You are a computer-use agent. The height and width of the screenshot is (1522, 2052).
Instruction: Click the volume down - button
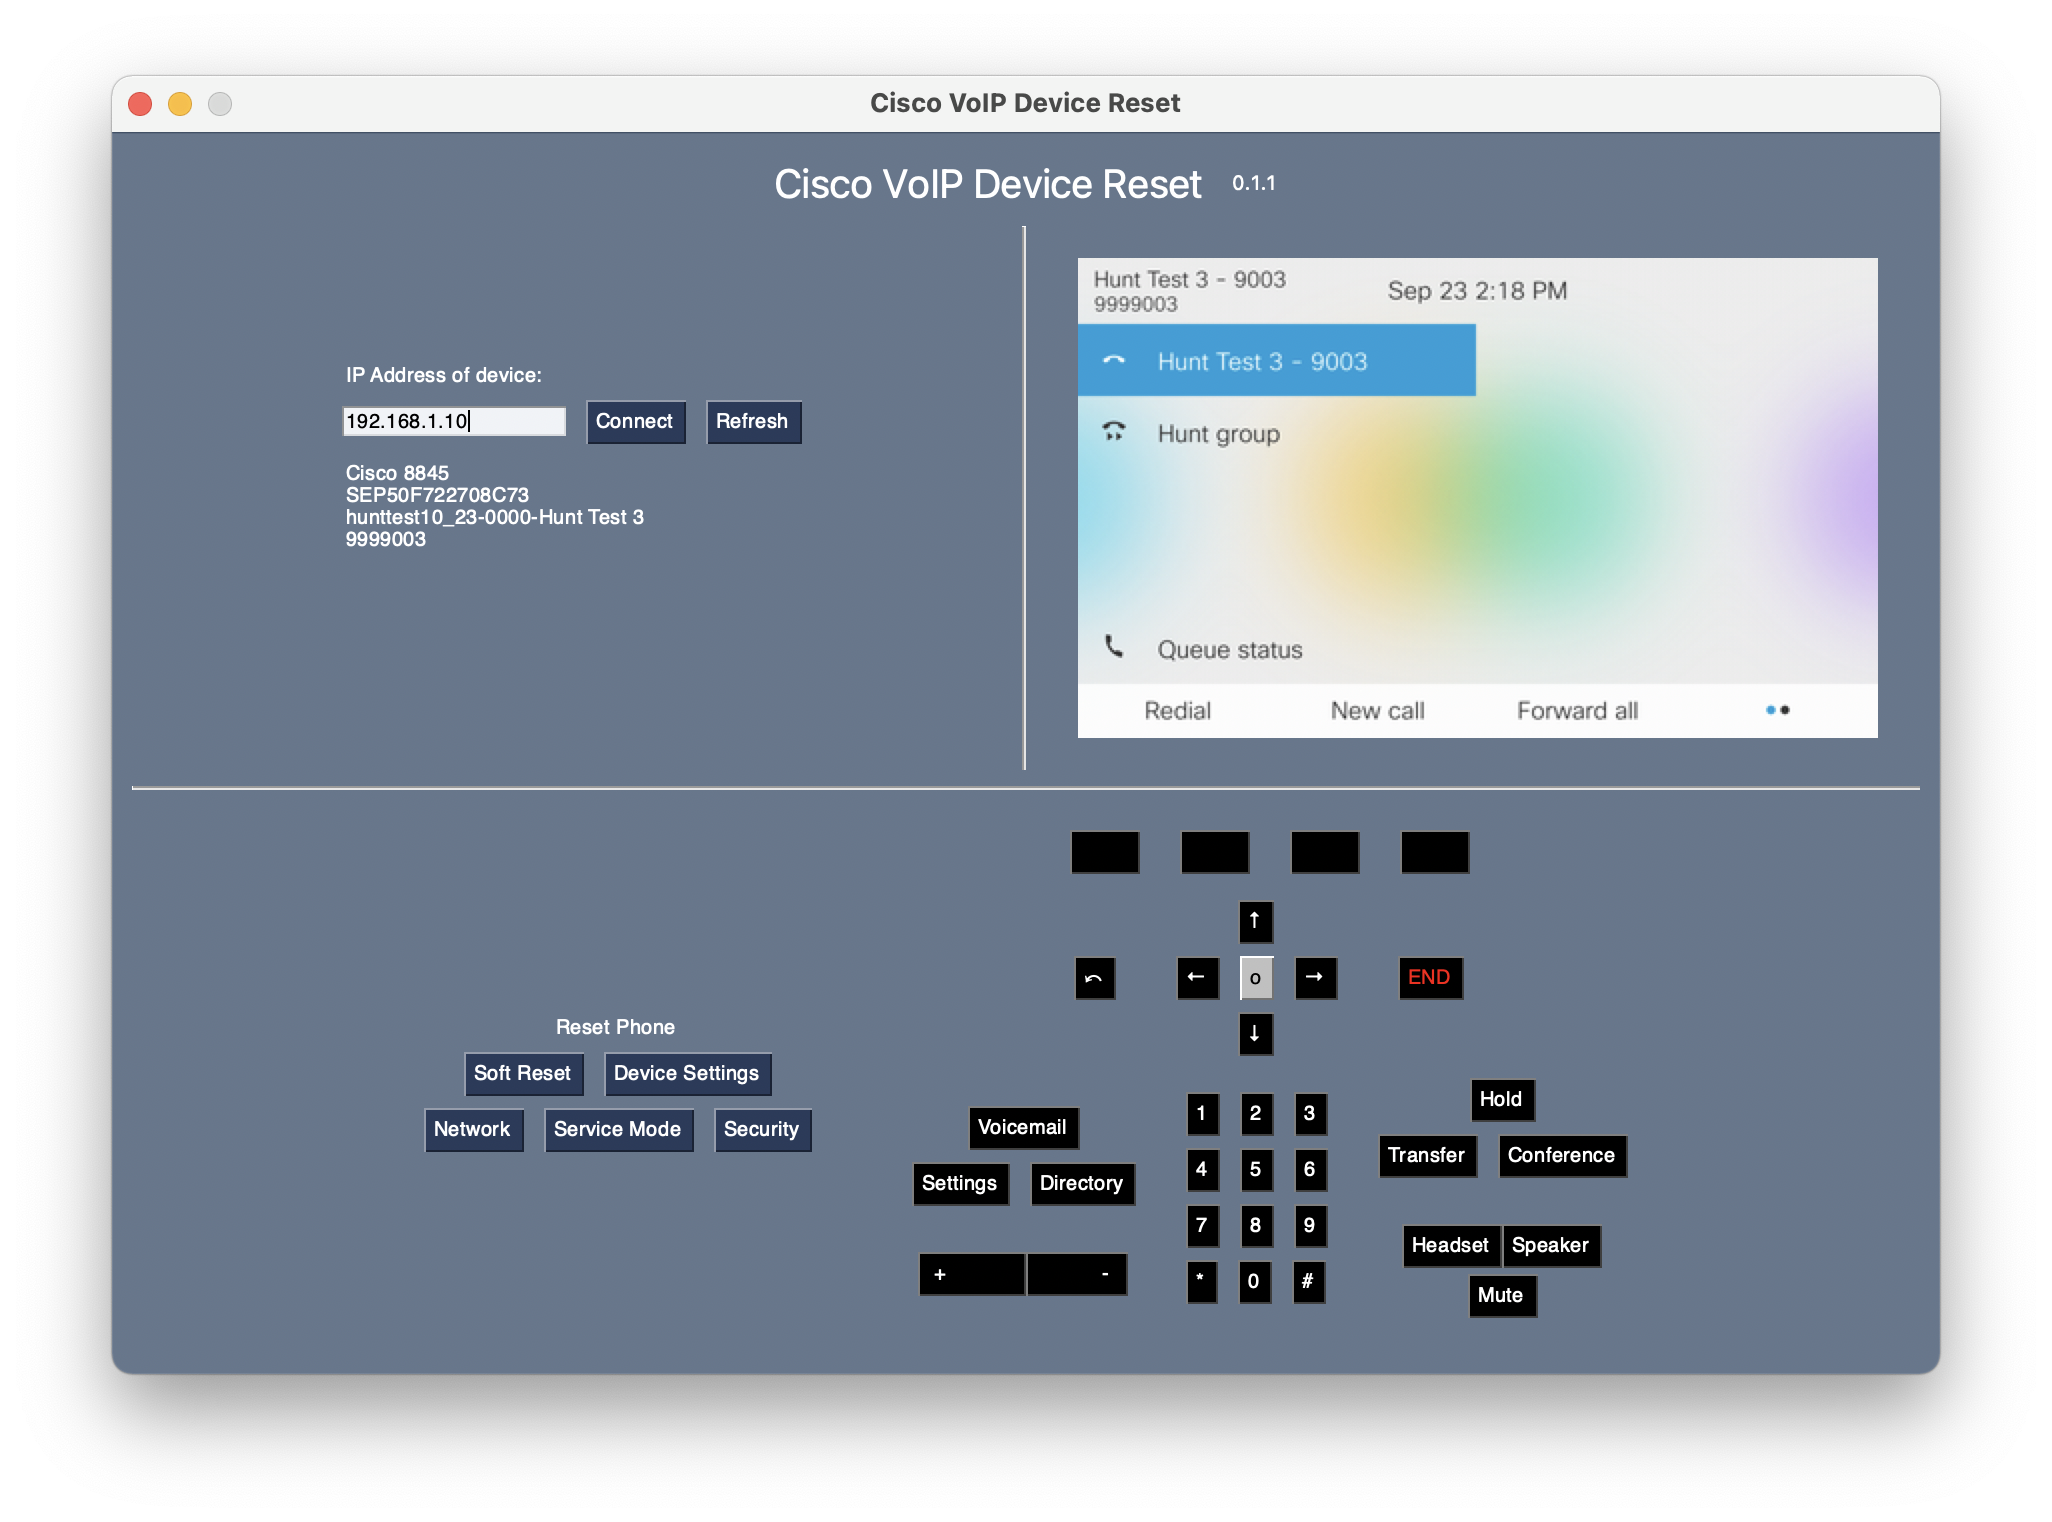(1076, 1274)
